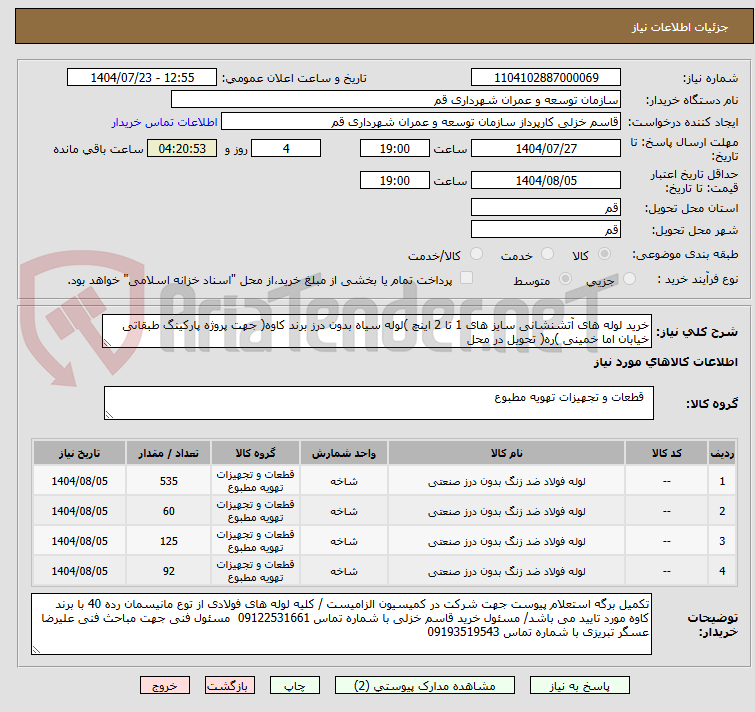The image size is (755, 712).
Task: Click the delivery province 'قم' field
Action: coord(546,207)
